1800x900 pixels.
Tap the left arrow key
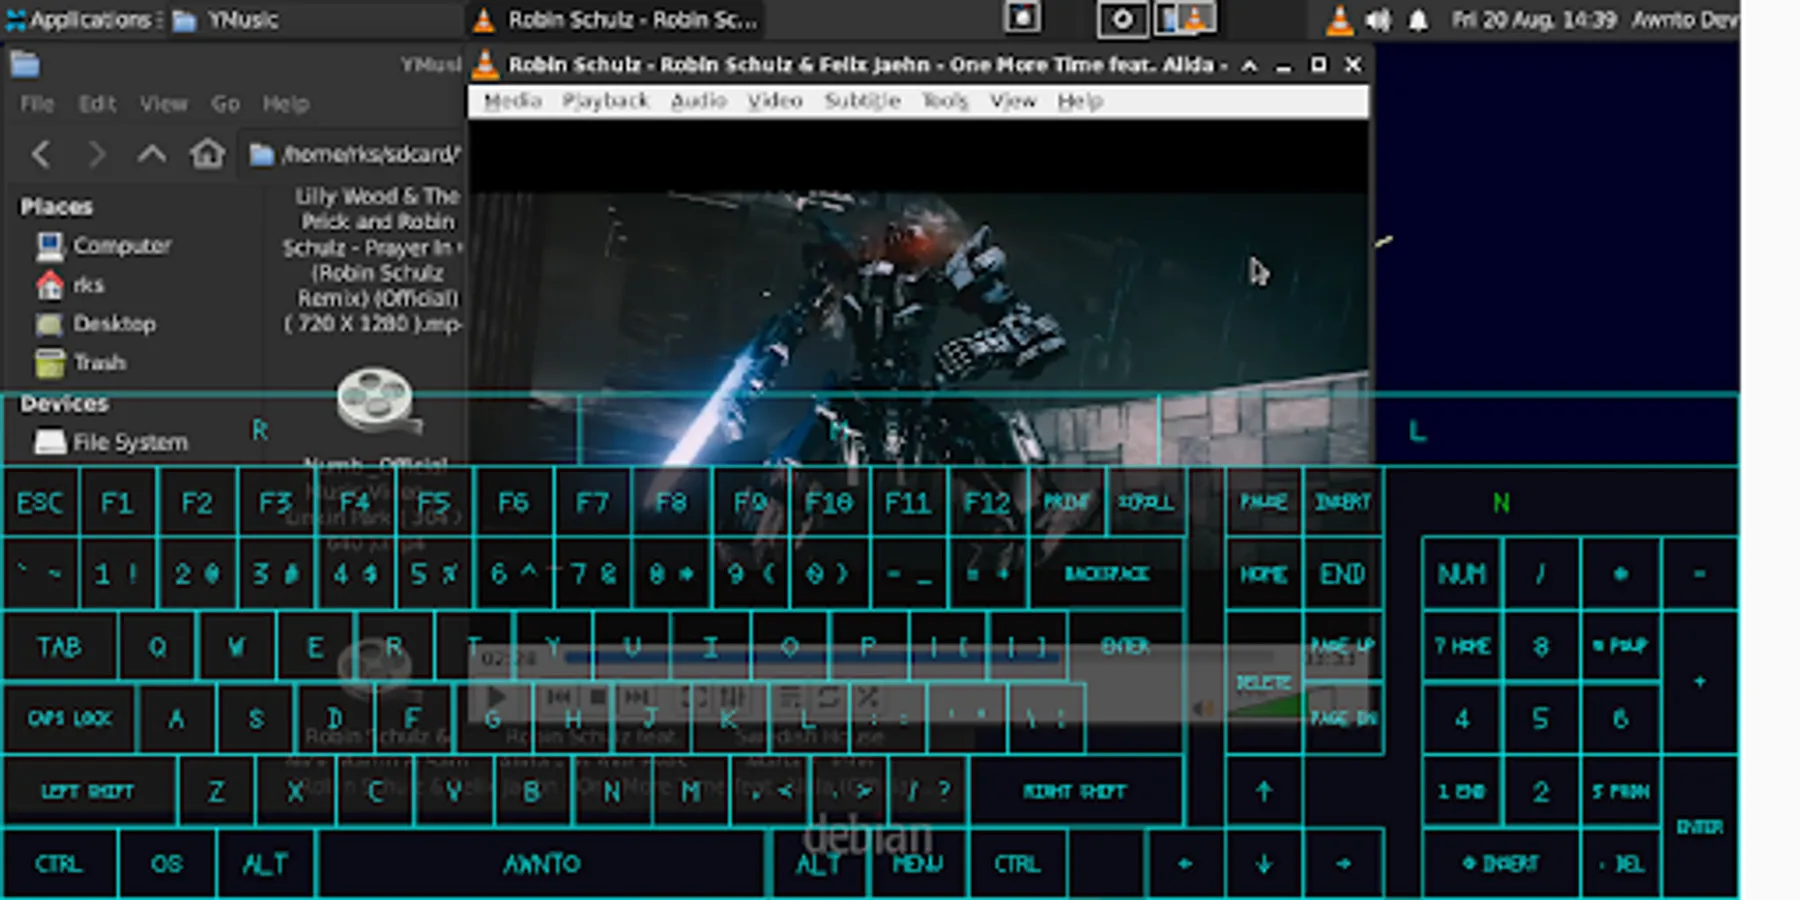(1185, 863)
